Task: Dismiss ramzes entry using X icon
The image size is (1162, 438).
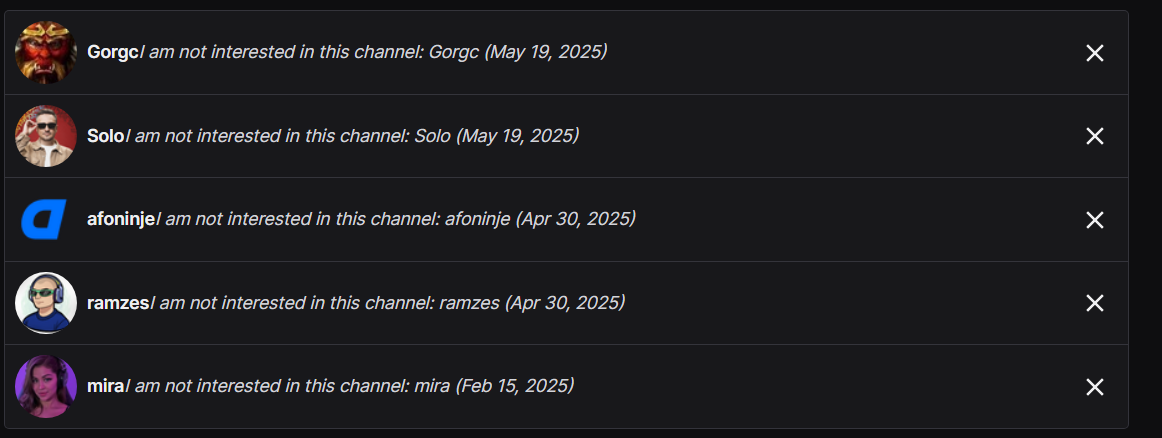Action: coord(1094,303)
